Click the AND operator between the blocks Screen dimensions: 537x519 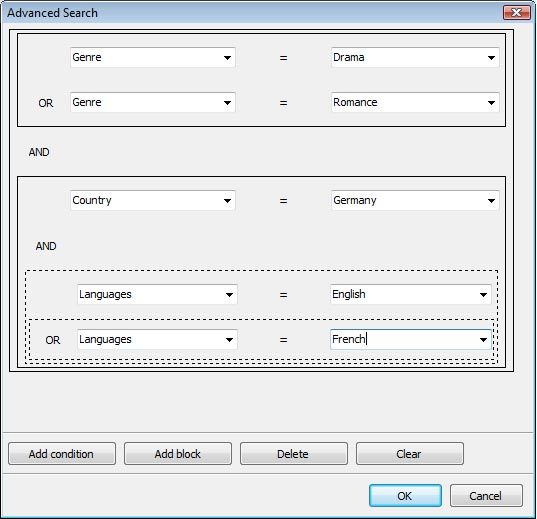click(x=39, y=152)
